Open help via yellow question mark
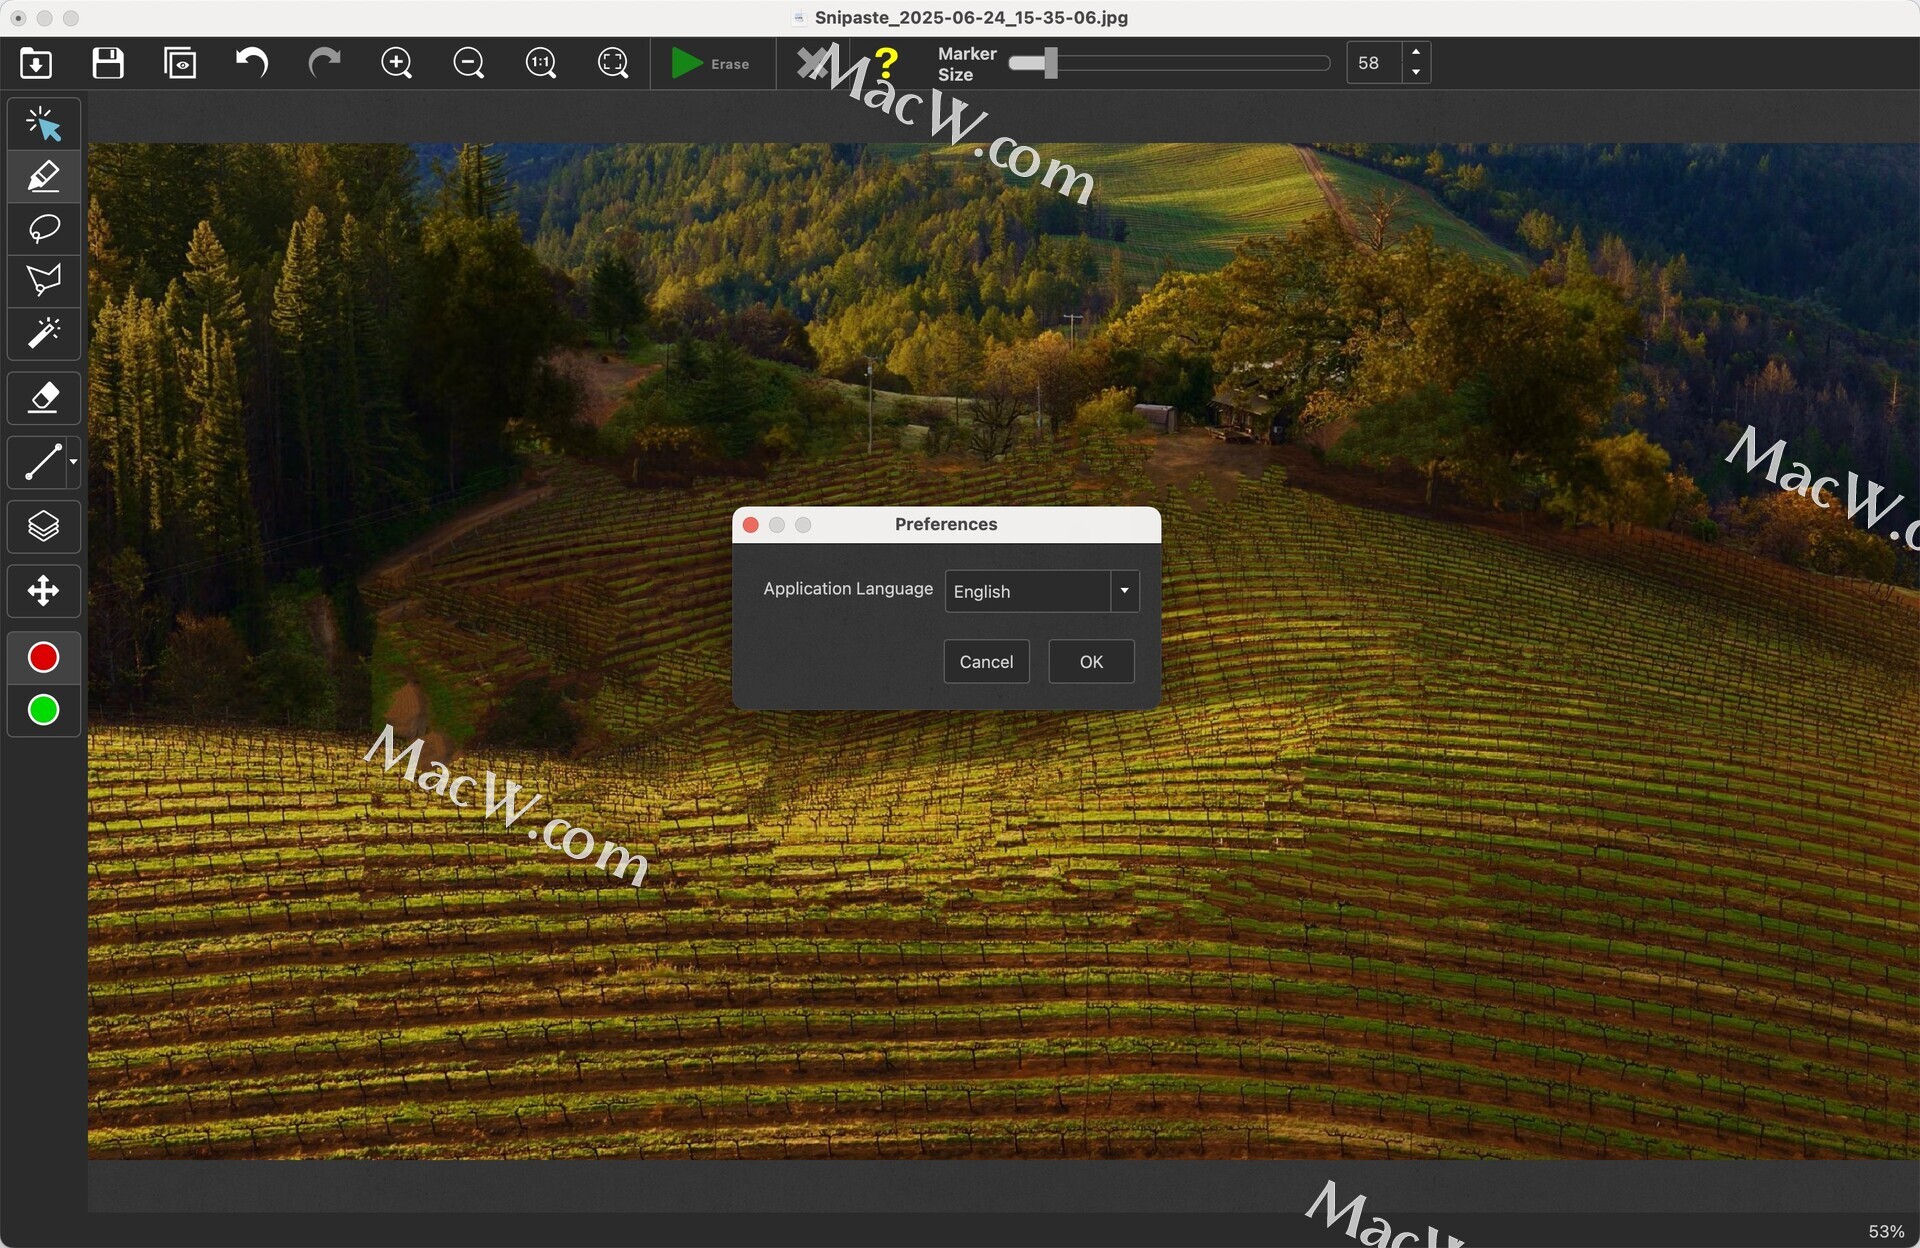The height and width of the screenshot is (1248, 1920). [886, 63]
